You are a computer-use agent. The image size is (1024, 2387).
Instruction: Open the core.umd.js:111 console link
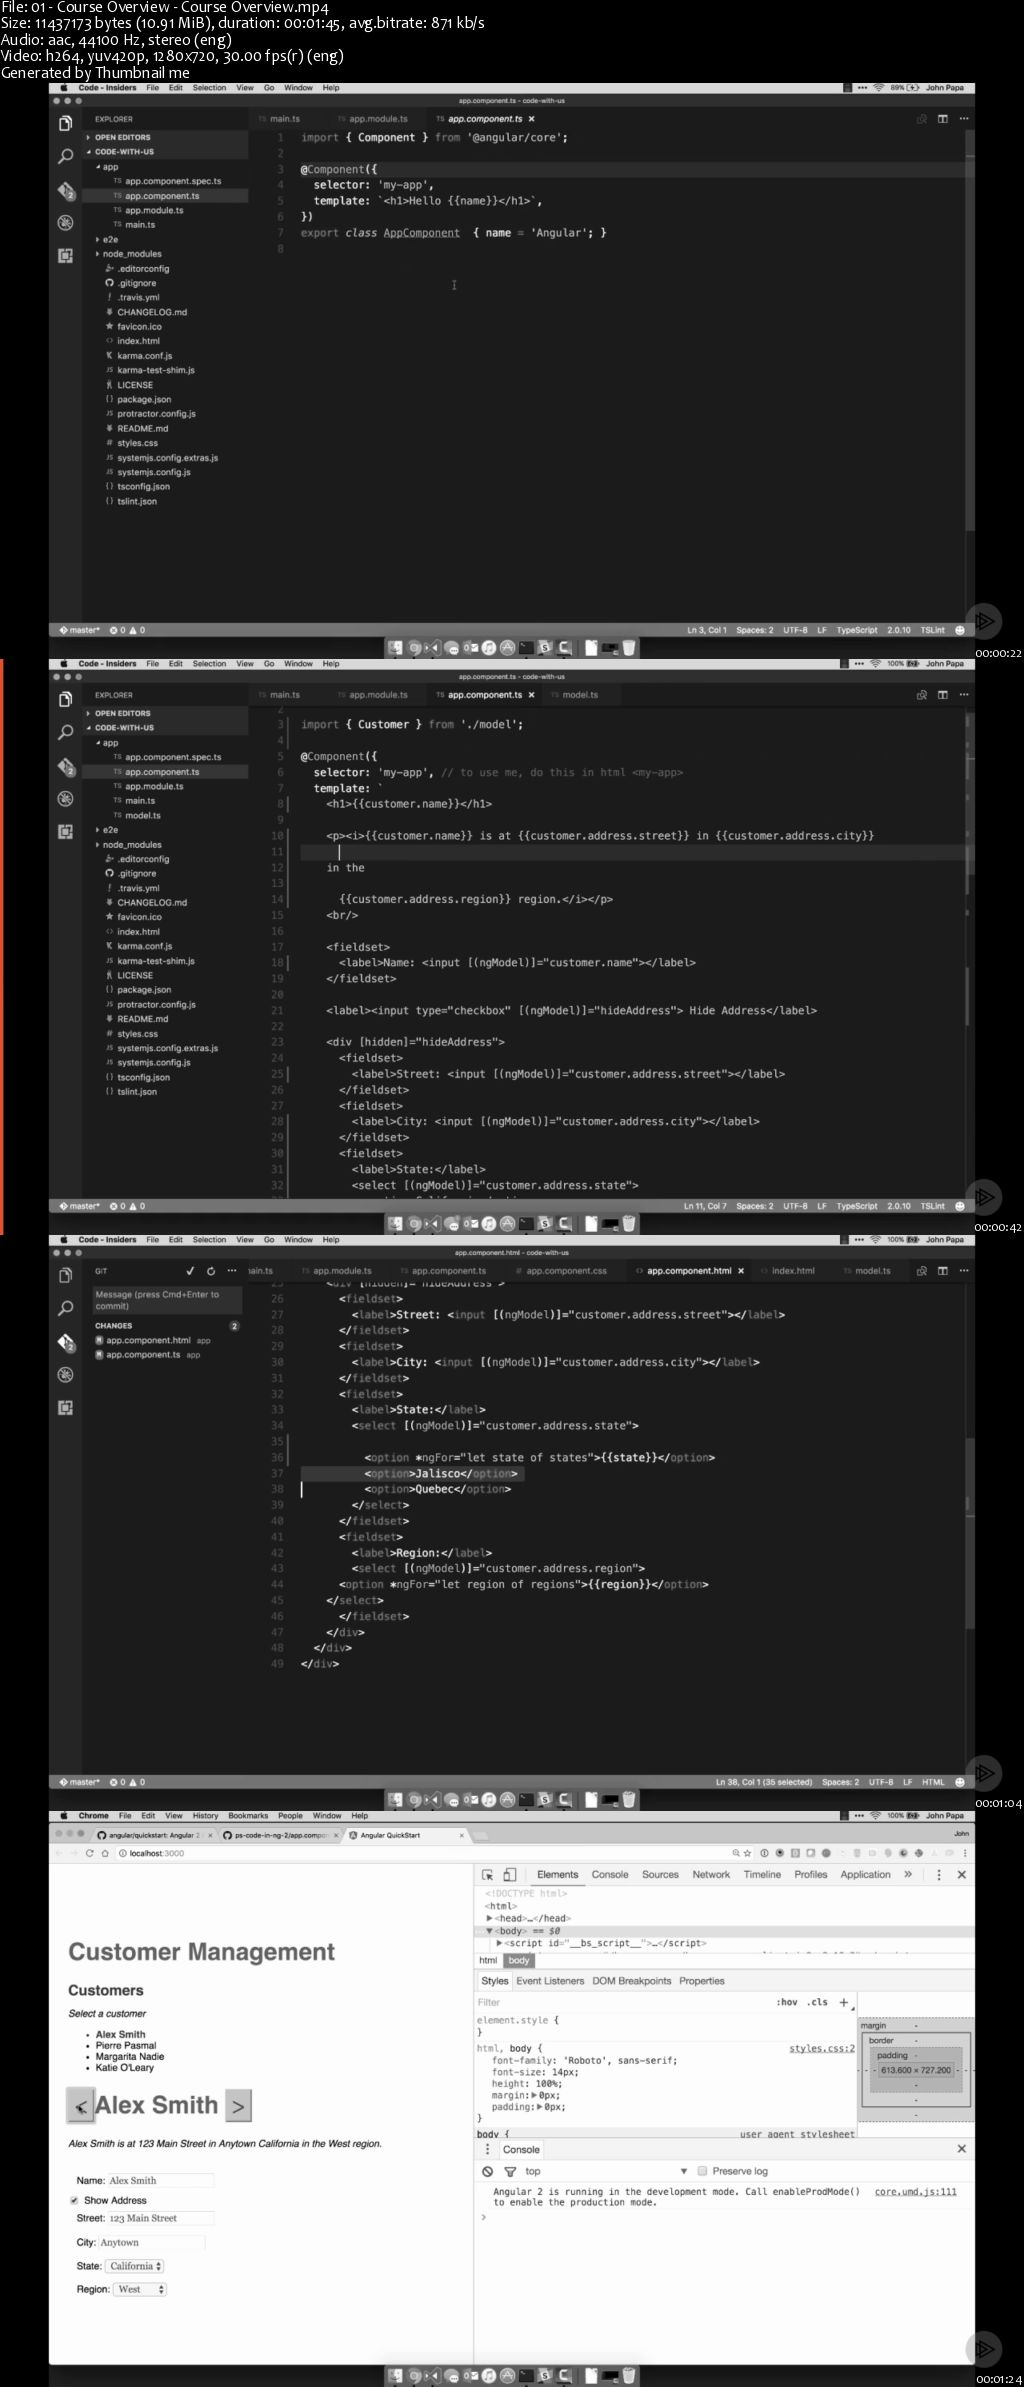[915, 2192]
